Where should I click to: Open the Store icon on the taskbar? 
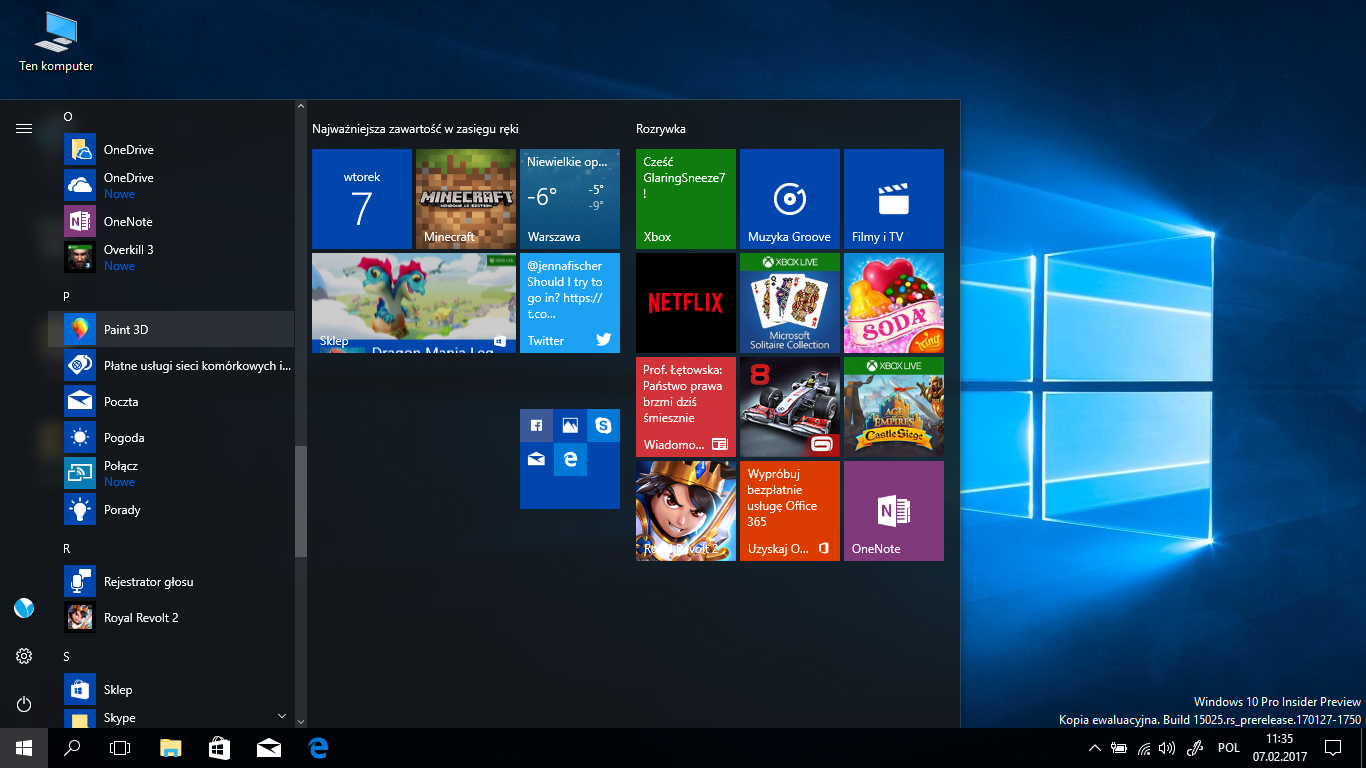pos(220,748)
